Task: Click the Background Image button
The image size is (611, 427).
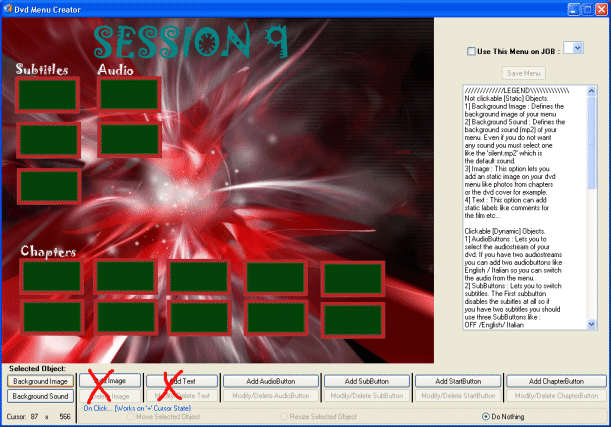Action: [x=40, y=381]
